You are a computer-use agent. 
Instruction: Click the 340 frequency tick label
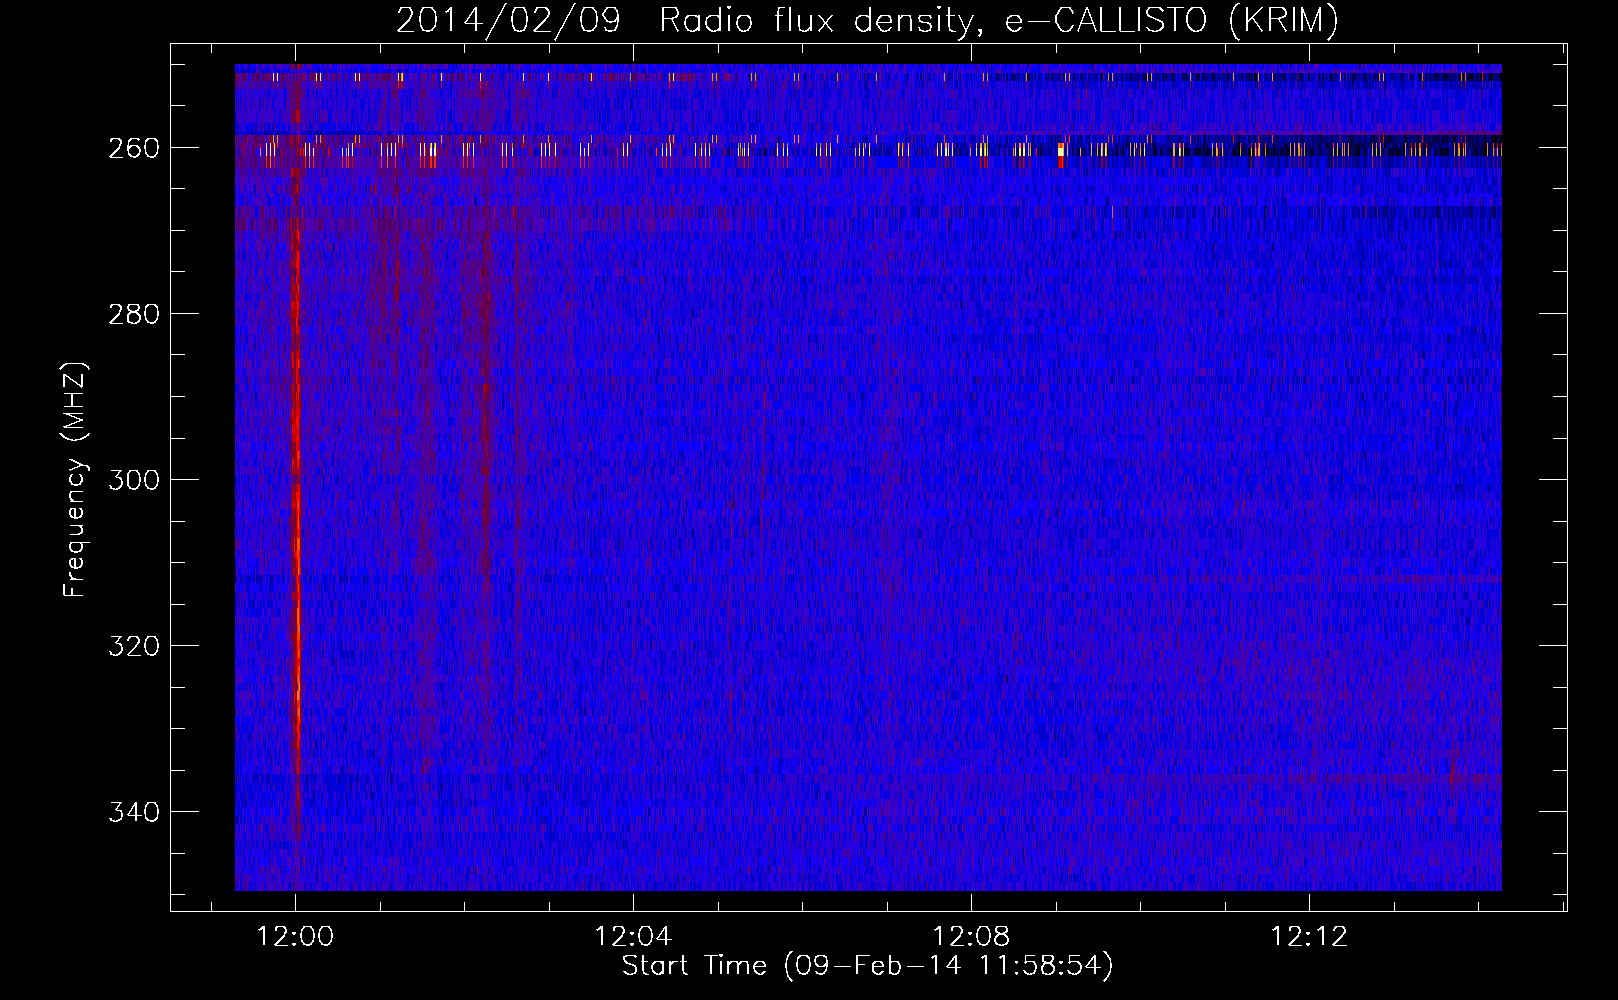point(133,812)
